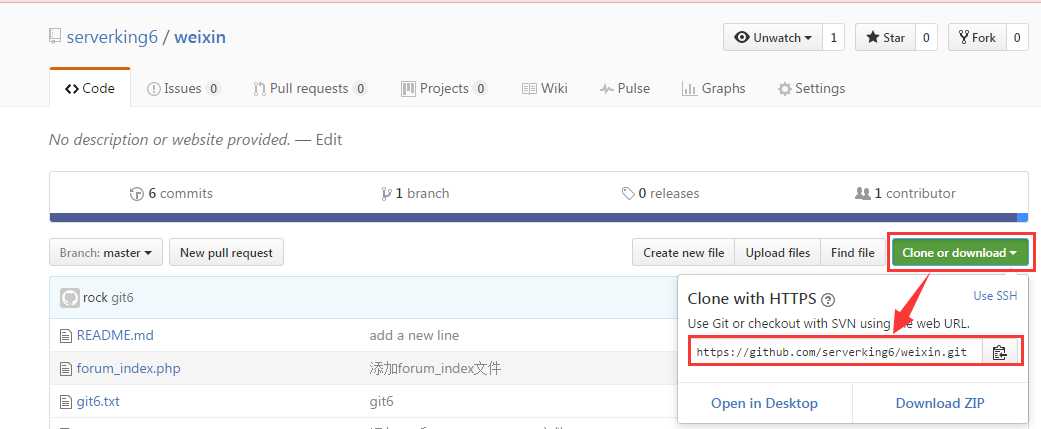The height and width of the screenshot is (429, 1041).
Task: Click the help icon beside Clone with HTTPS
Action: pyautogui.click(x=828, y=300)
